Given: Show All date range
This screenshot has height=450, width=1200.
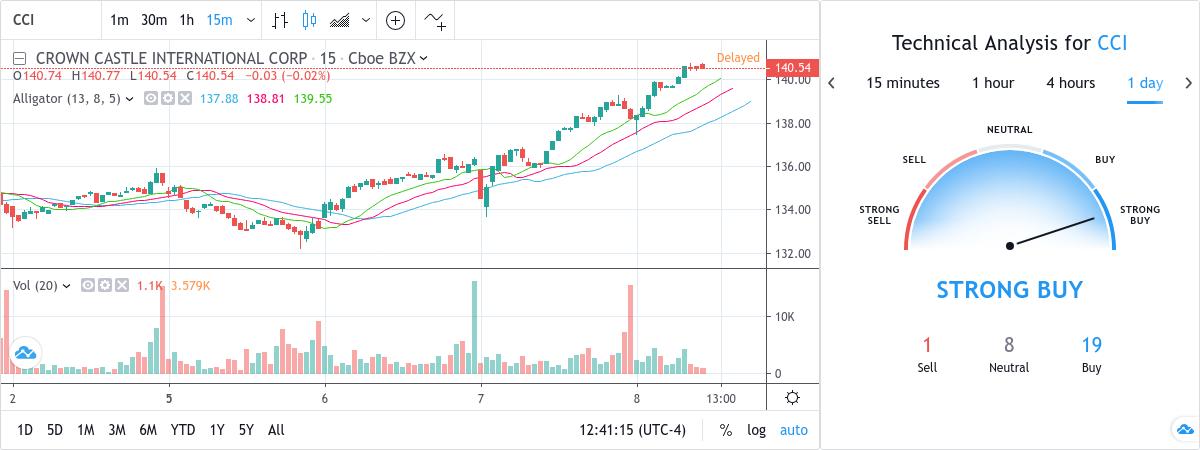Looking at the screenshot, I should [x=276, y=430].
